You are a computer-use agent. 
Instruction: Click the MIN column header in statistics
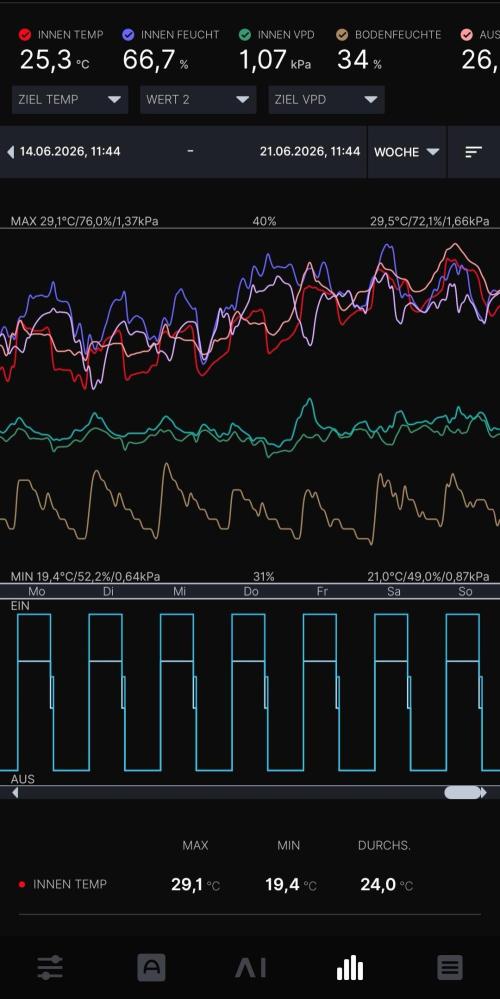[289, 845]
